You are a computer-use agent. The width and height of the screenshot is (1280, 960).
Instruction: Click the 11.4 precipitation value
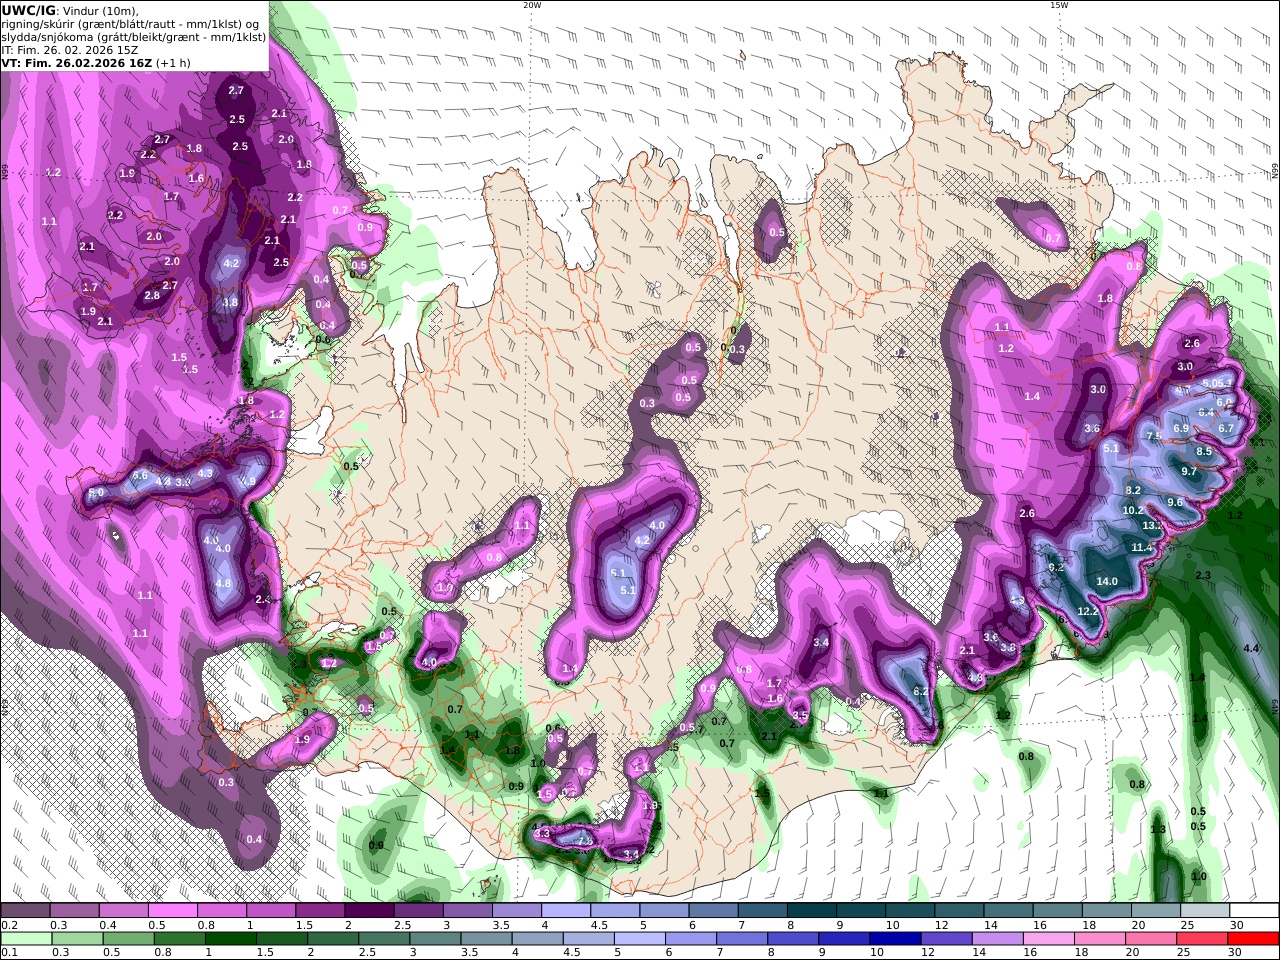[x=1142, y=548]
